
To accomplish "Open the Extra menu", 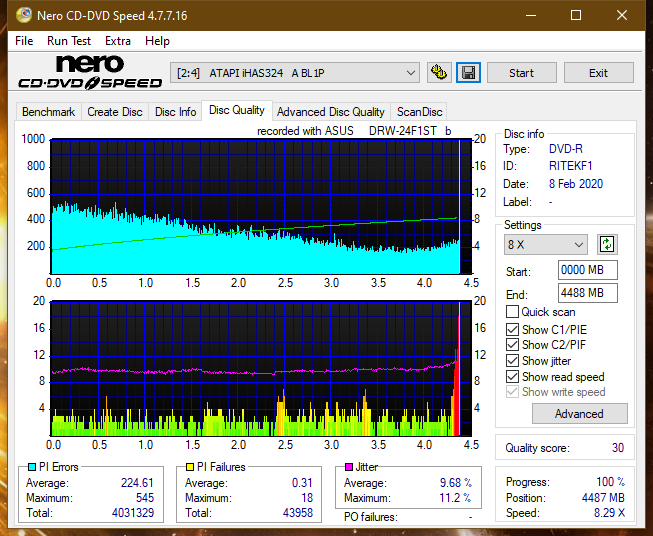I will [118, 41].
